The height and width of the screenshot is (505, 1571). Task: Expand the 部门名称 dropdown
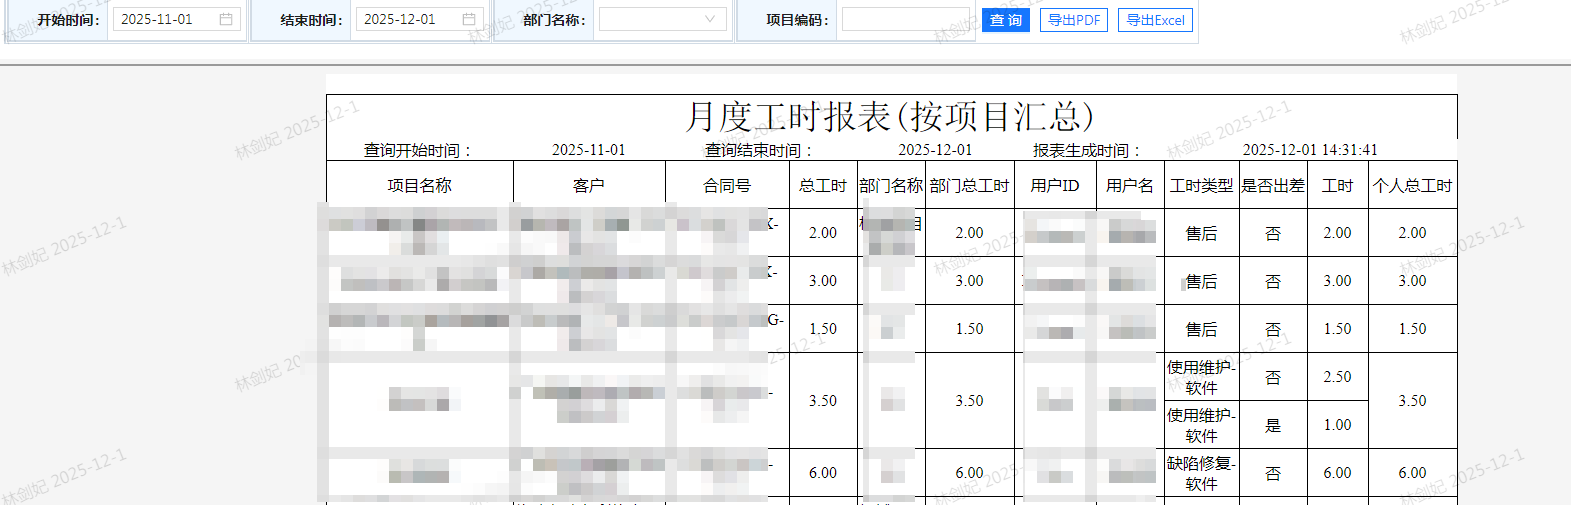coord(663,19)
